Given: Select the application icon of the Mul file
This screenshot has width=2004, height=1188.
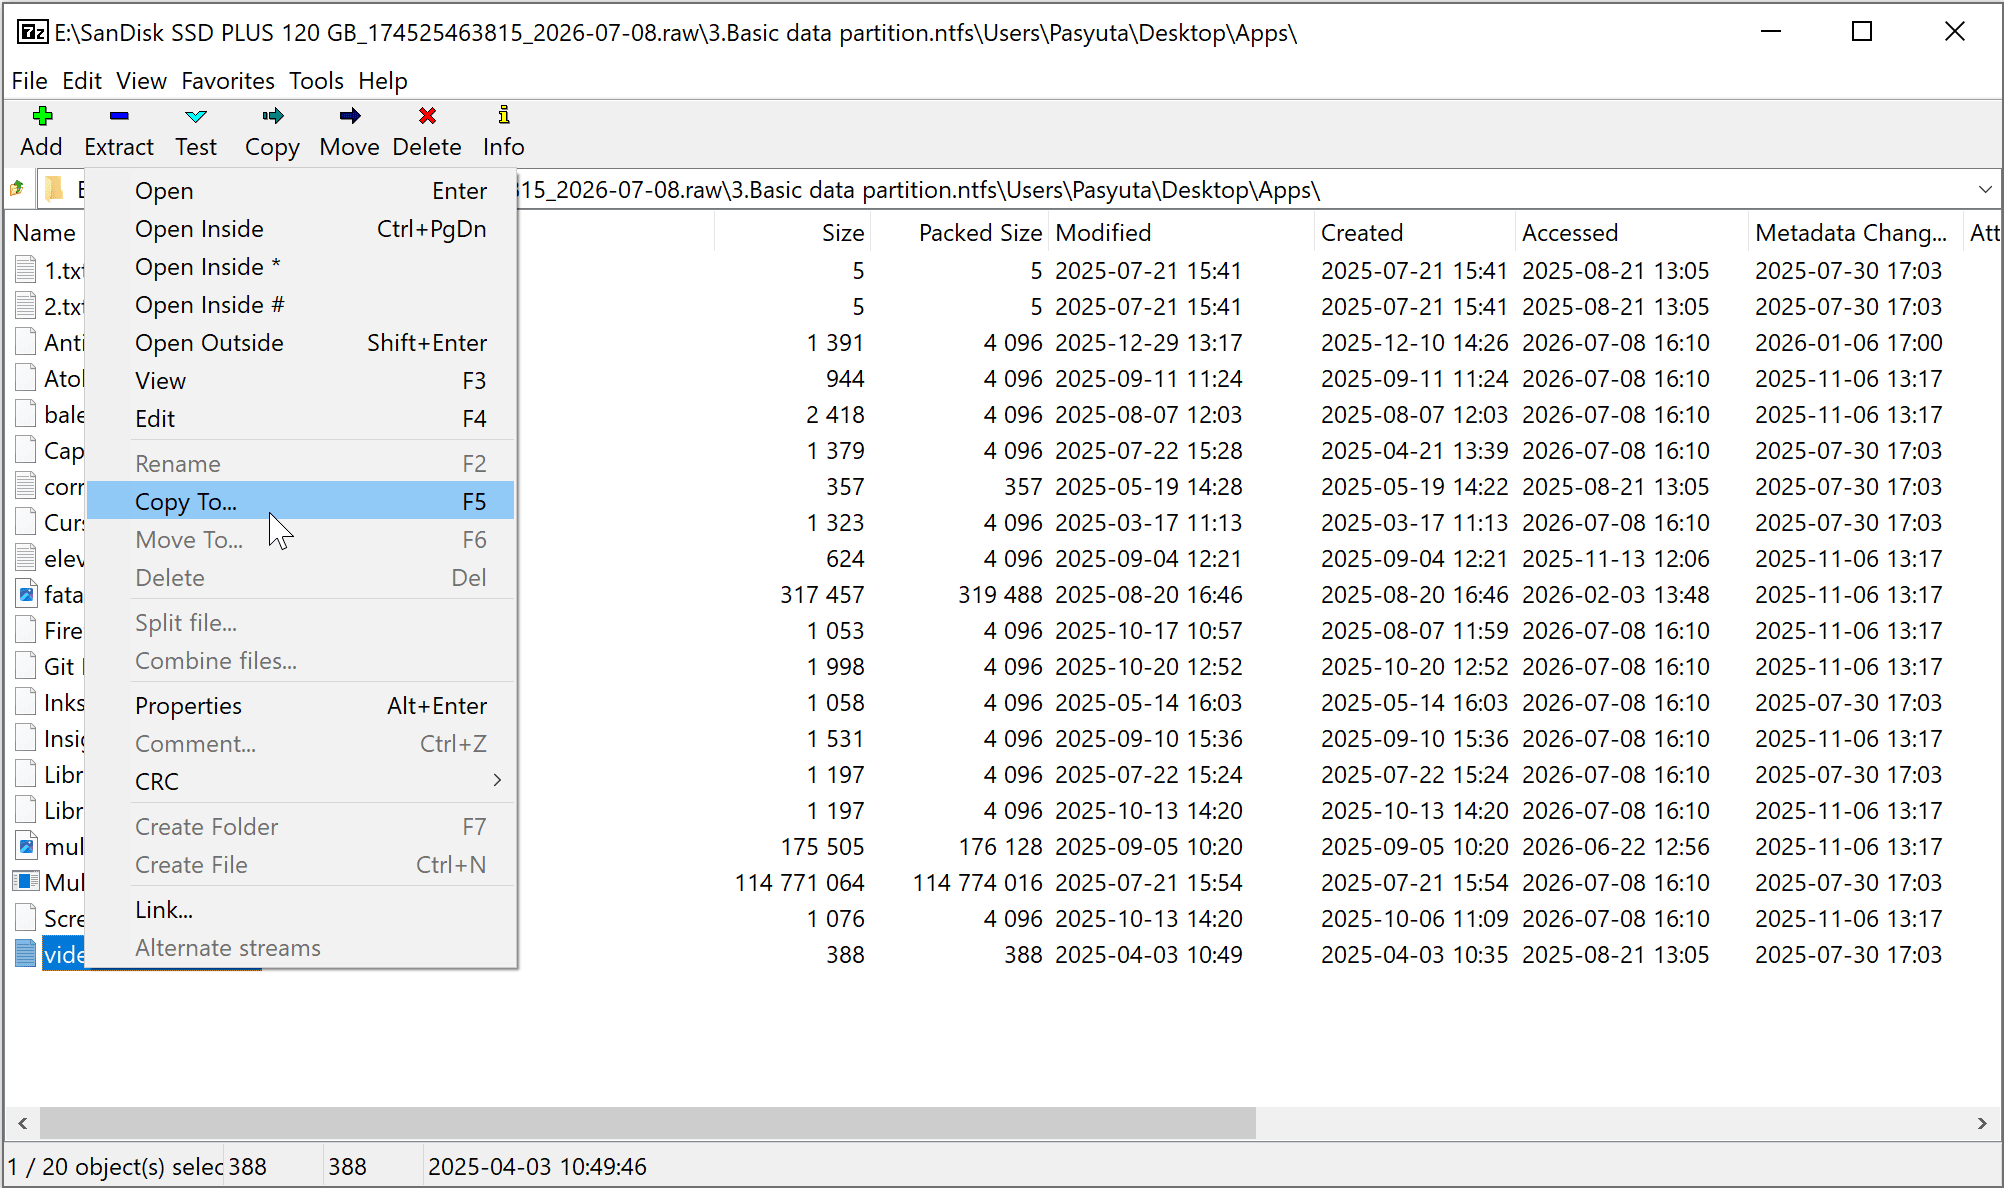Looking at the screenshot, I should [26, 882].
